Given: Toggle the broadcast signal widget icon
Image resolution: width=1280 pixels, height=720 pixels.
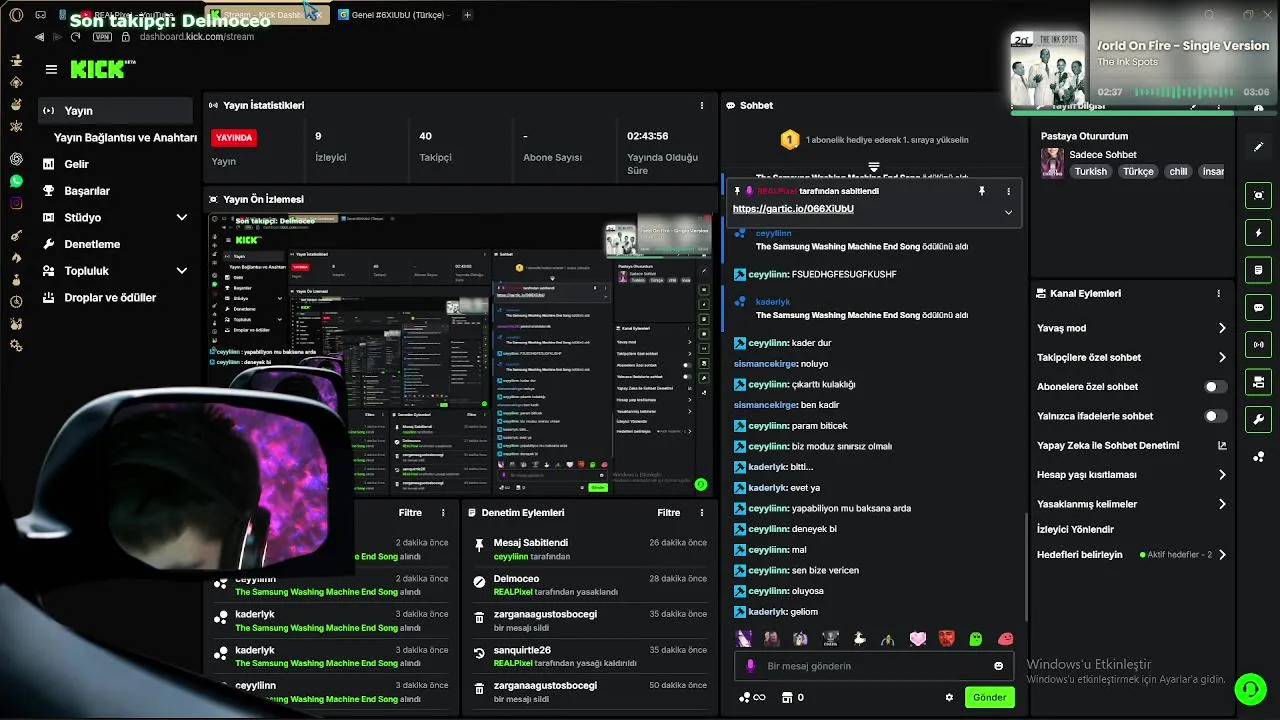Looking at the screenshot, I should [1259, 345].
